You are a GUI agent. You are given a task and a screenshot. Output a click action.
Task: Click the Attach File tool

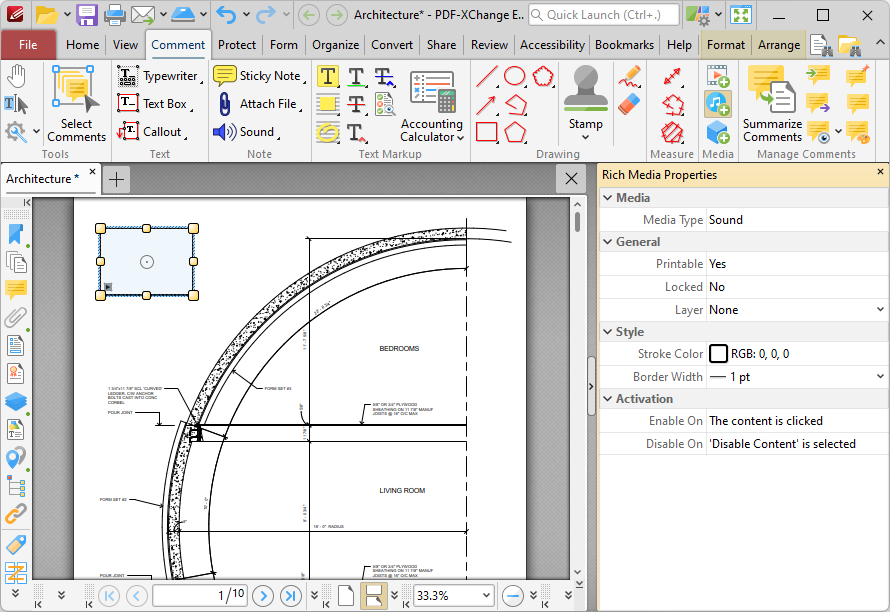[257, 104]
